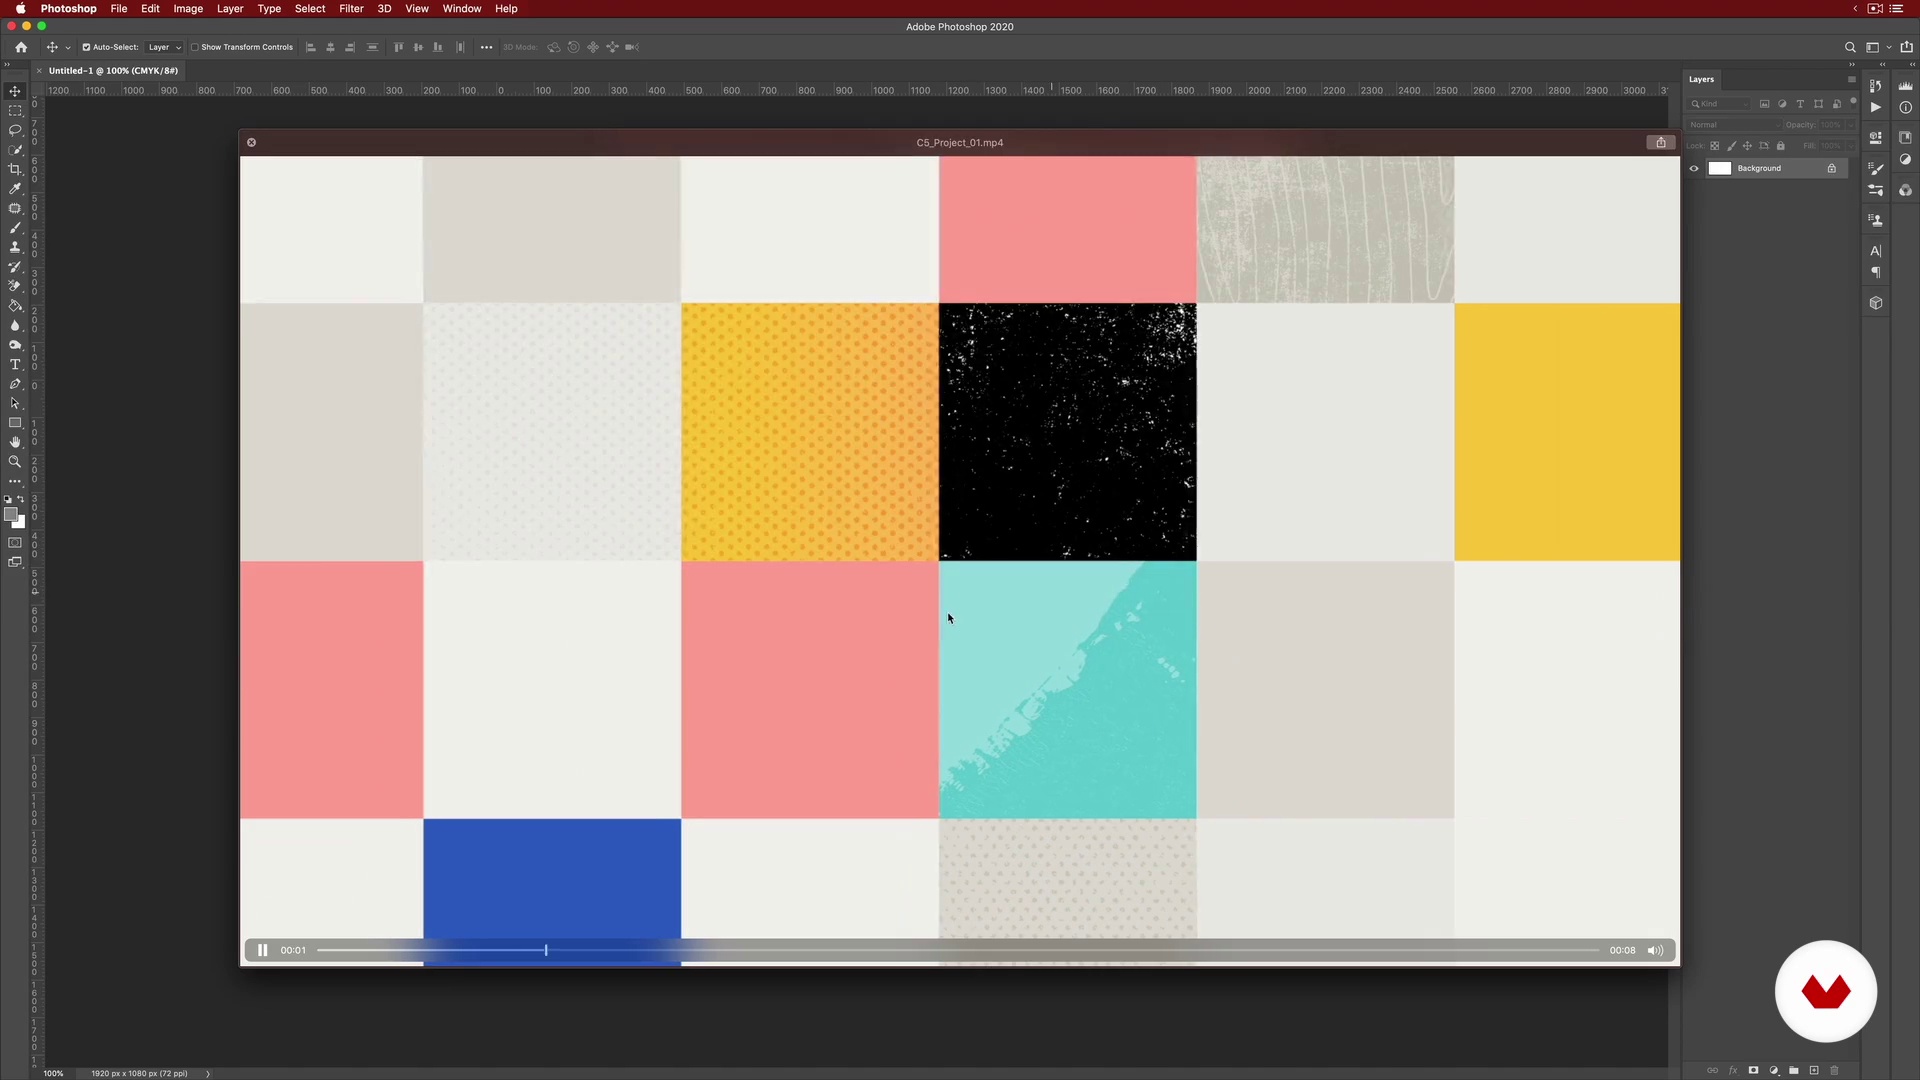
Task: Expand the Move tool preset picker arrow
Action: pyautogui.click(x=68, y=47)
